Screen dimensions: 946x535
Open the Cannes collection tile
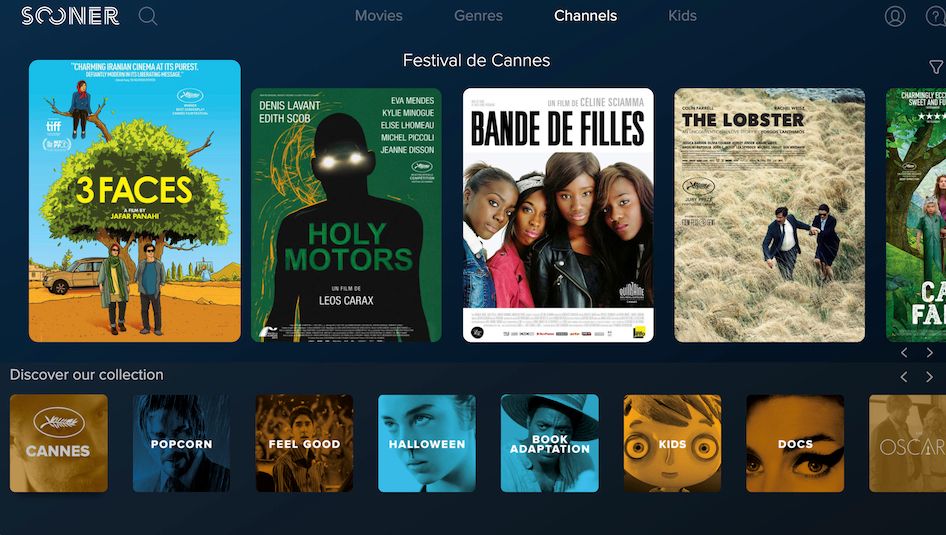click(59, 443)
